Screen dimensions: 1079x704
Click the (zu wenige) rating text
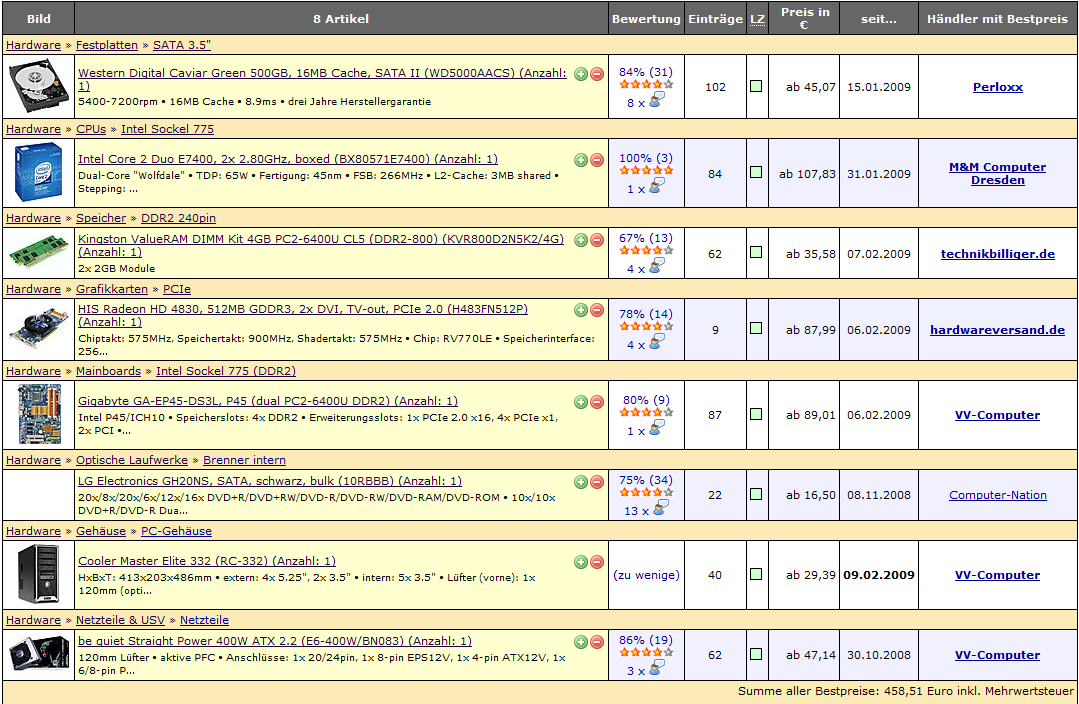(x=646, y=575)
